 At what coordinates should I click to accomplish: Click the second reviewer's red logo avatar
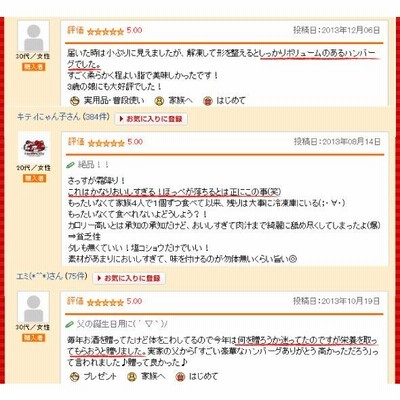pos(34,147)
